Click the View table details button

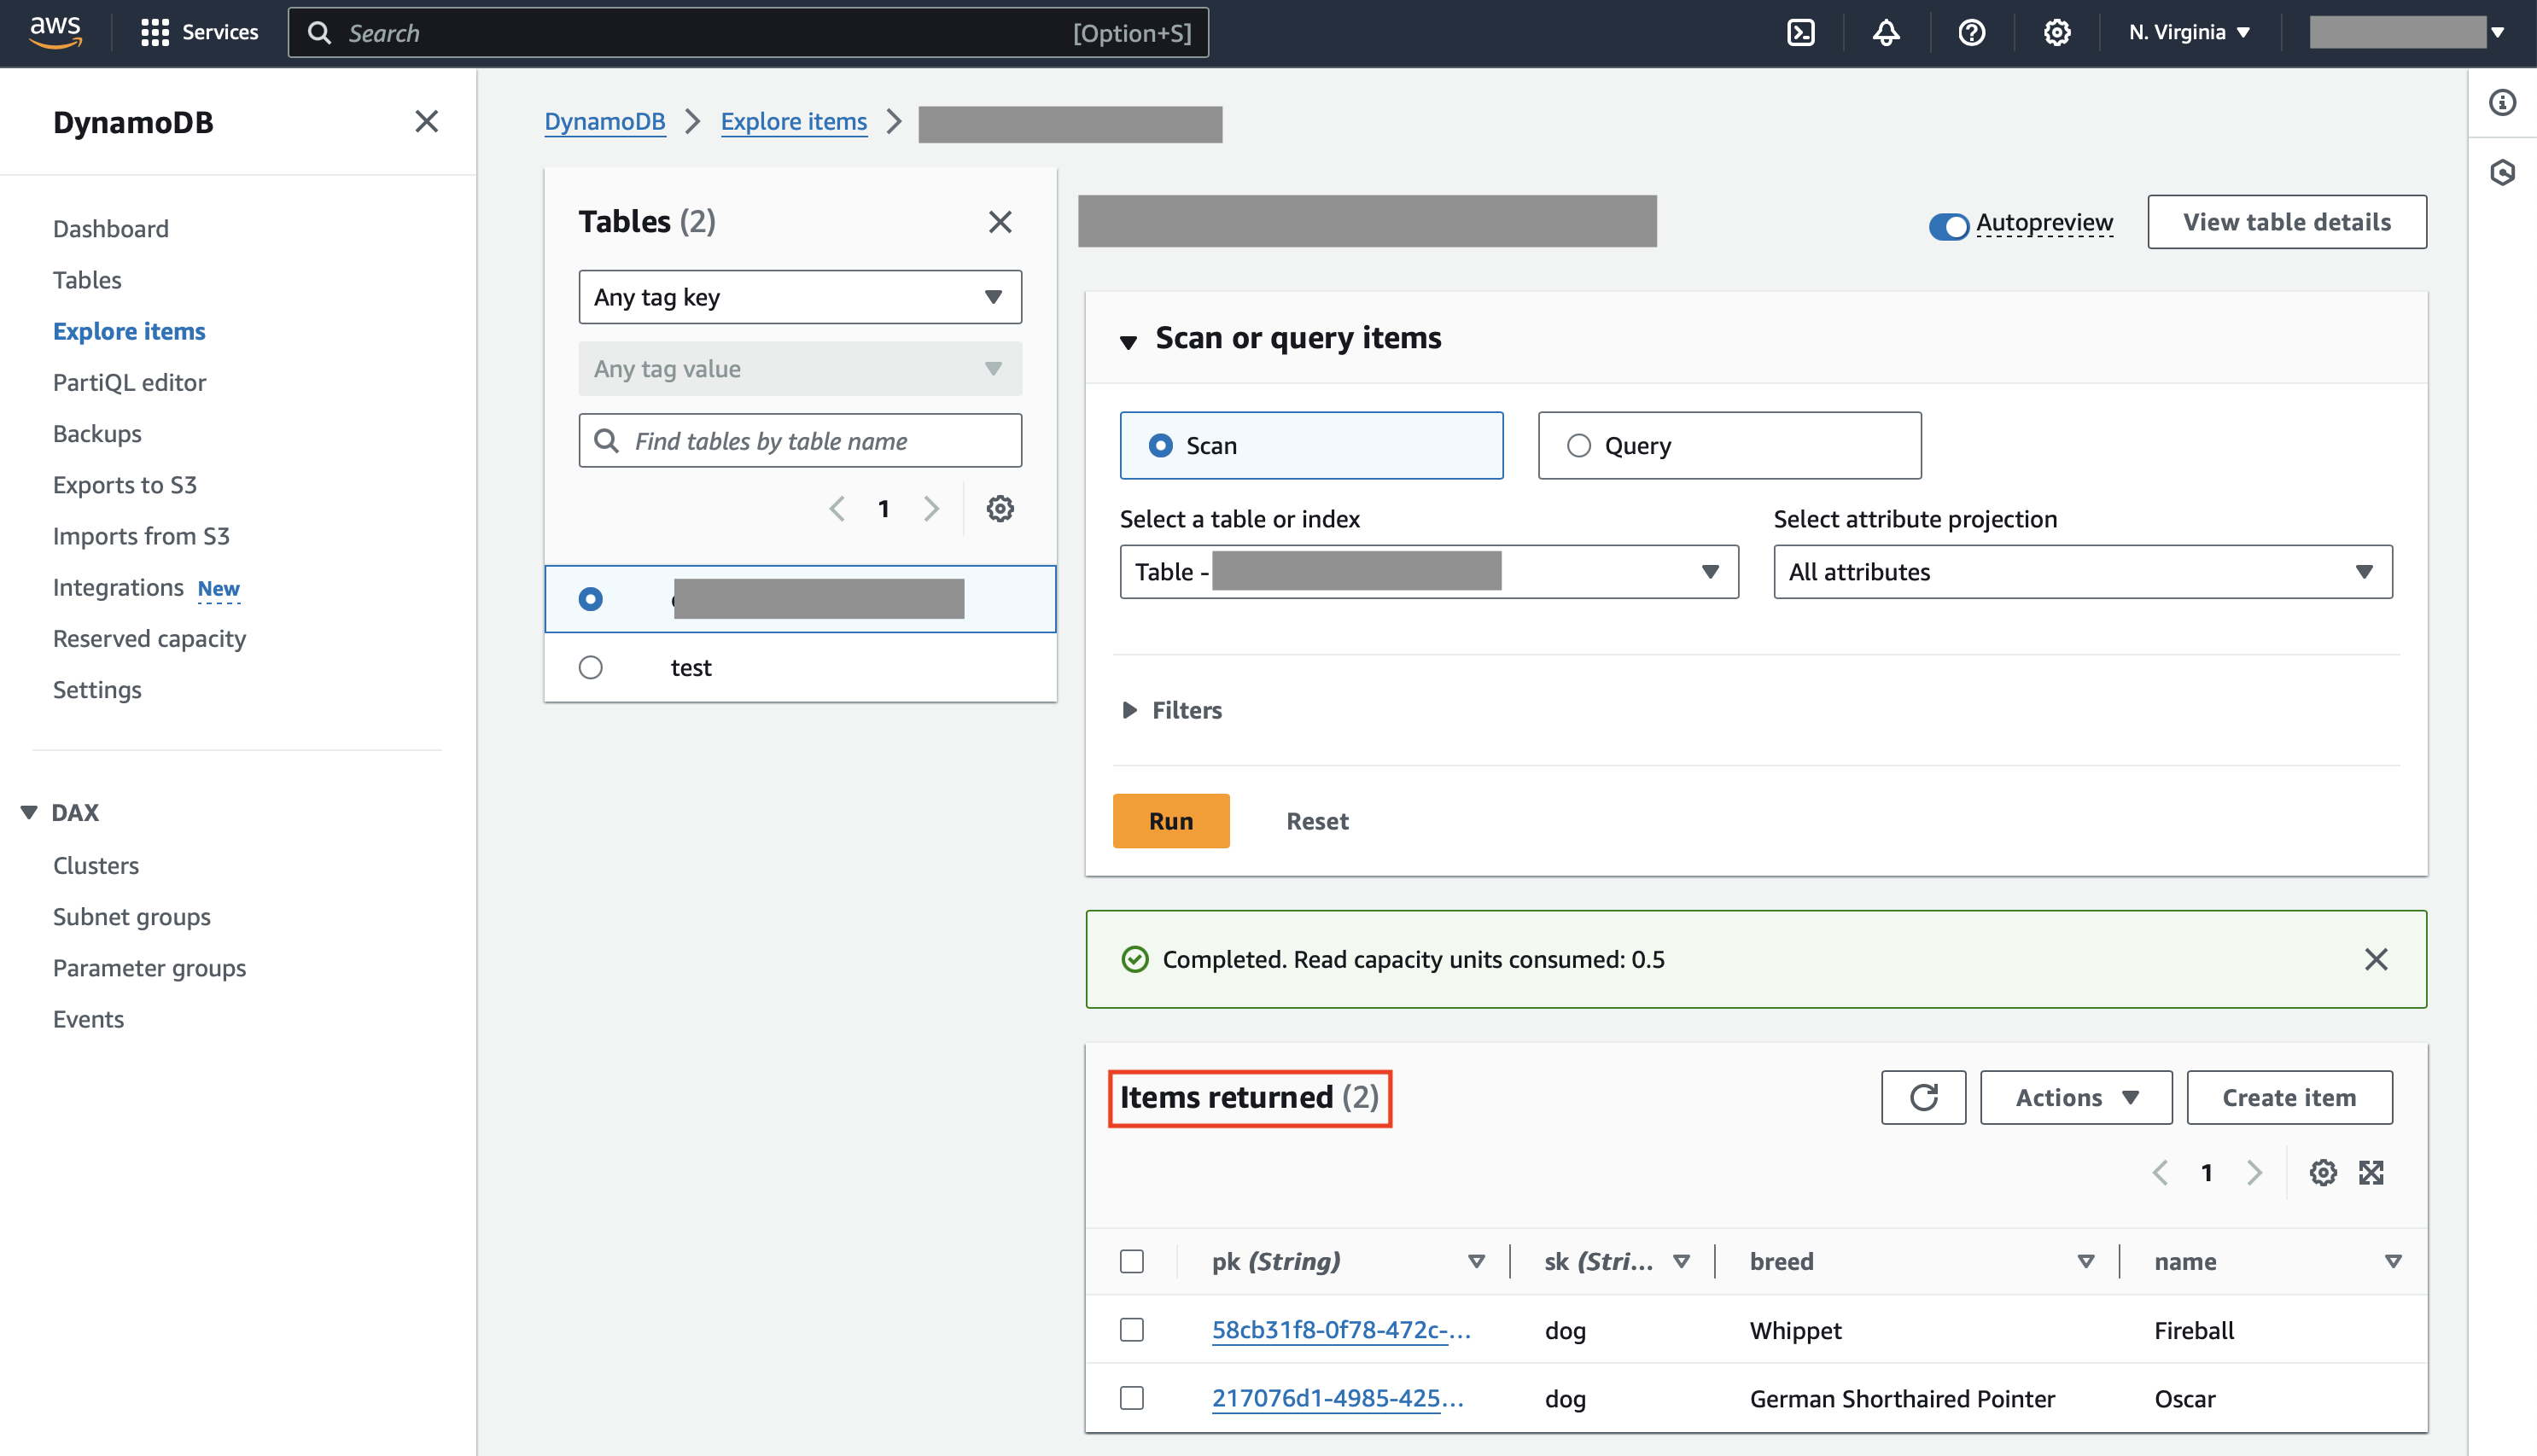pyautogui.click(x=2287, y=221)
